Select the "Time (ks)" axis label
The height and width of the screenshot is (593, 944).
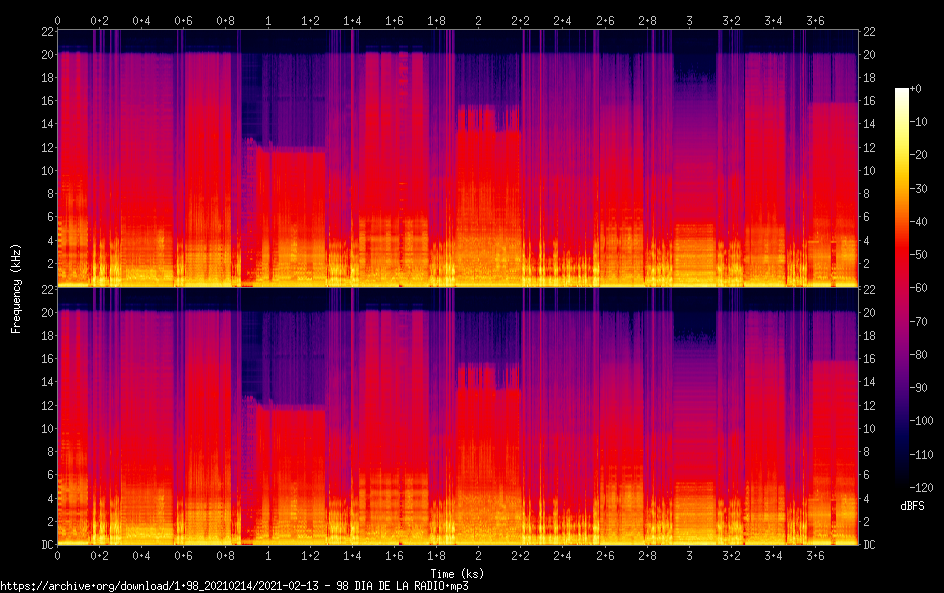pos(457,573)
